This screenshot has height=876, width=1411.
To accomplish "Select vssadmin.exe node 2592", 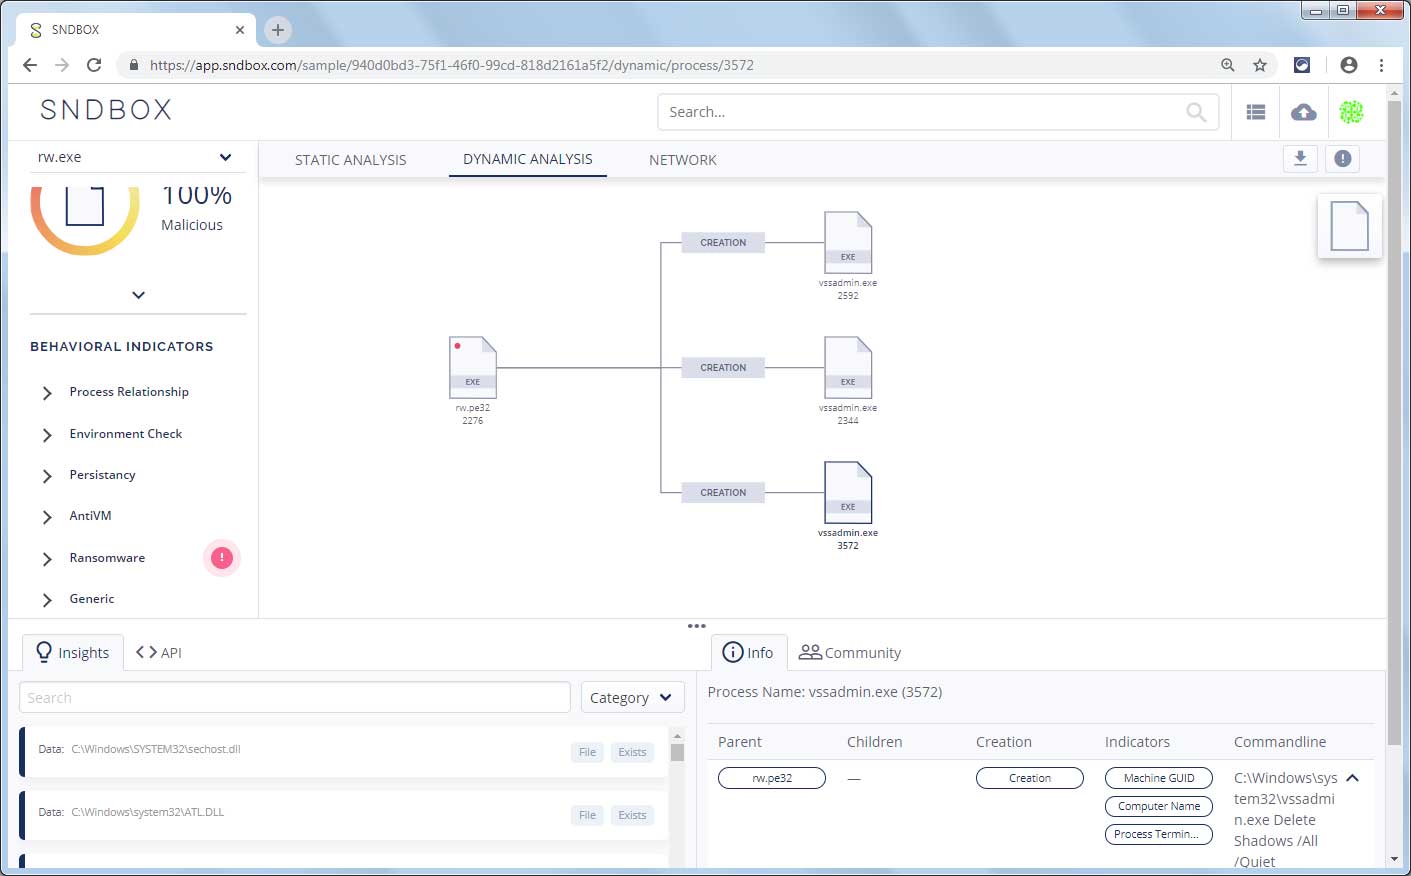I will (848, 243).
